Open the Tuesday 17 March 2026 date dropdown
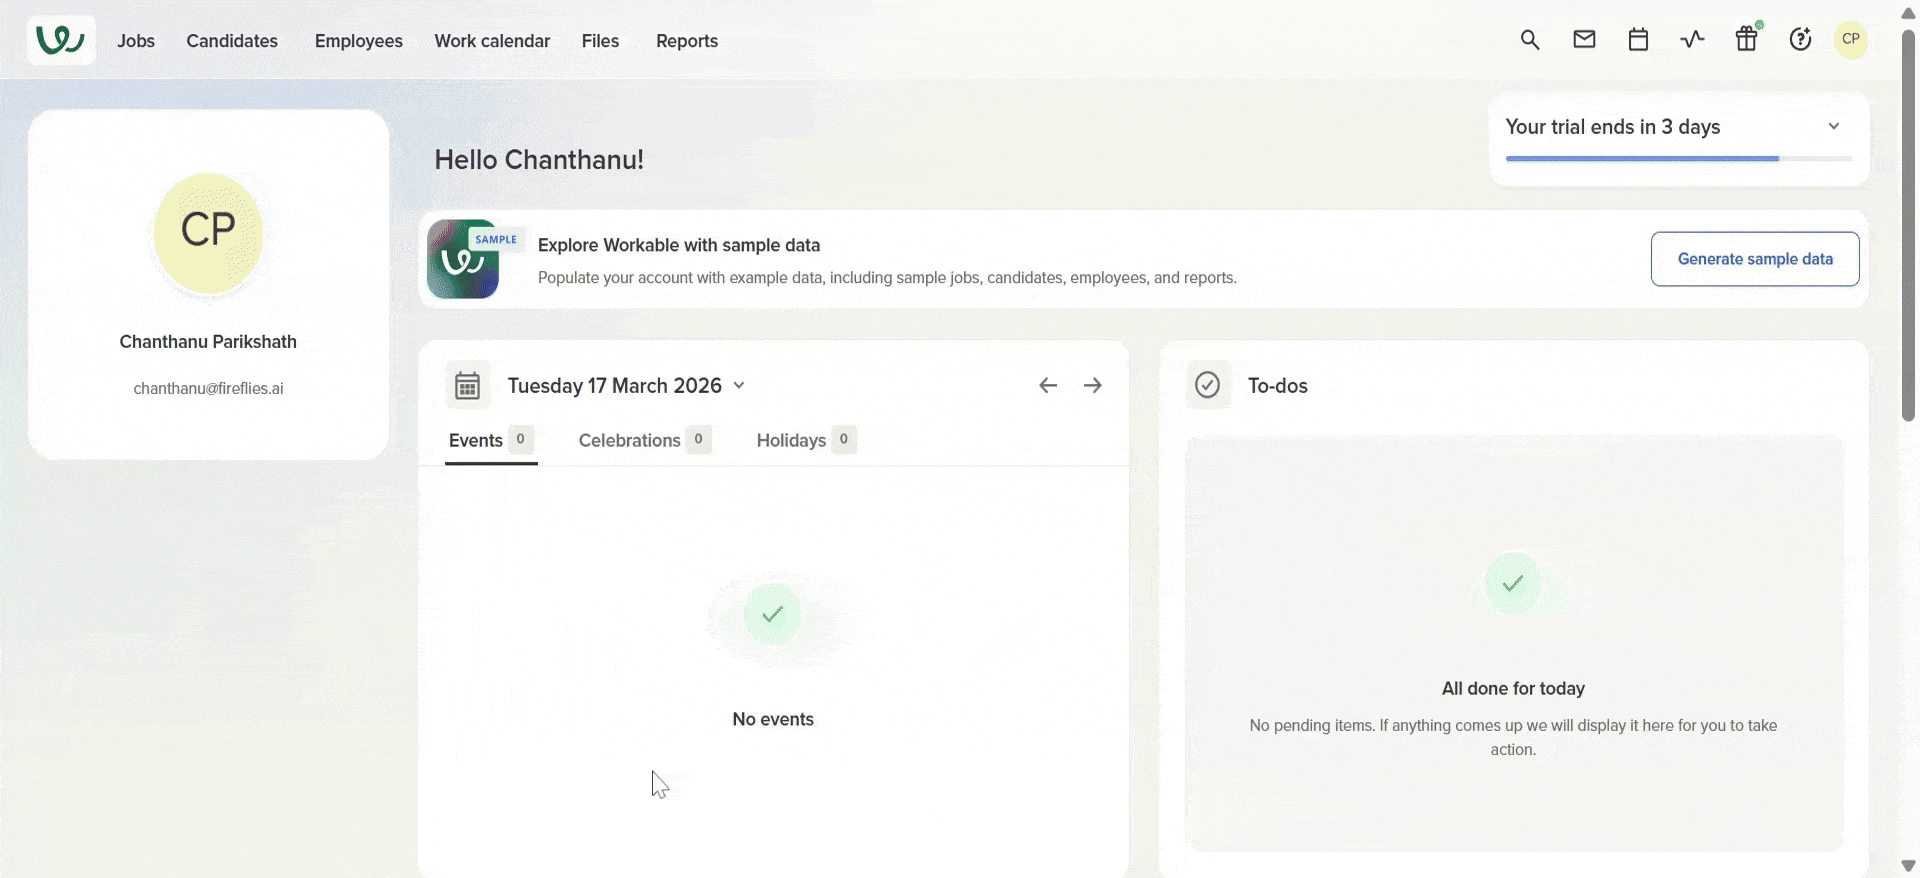 point(626,386)
